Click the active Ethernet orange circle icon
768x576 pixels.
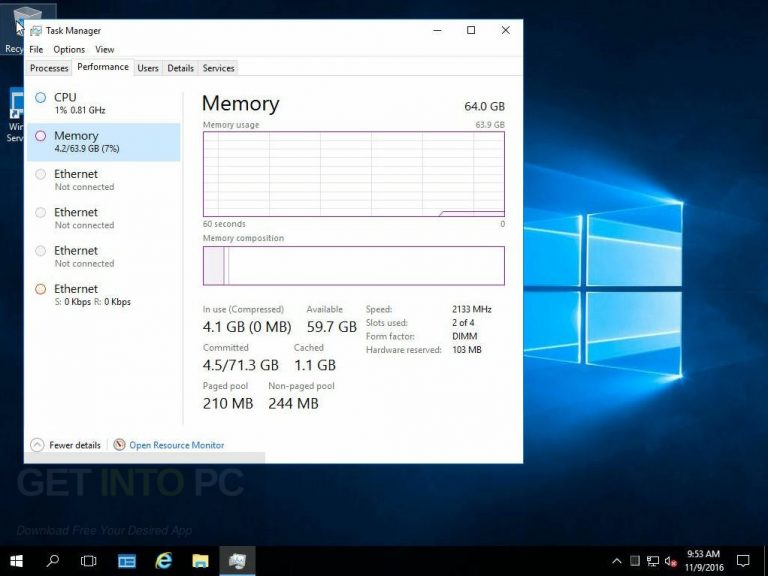click(x=41, y=289)
